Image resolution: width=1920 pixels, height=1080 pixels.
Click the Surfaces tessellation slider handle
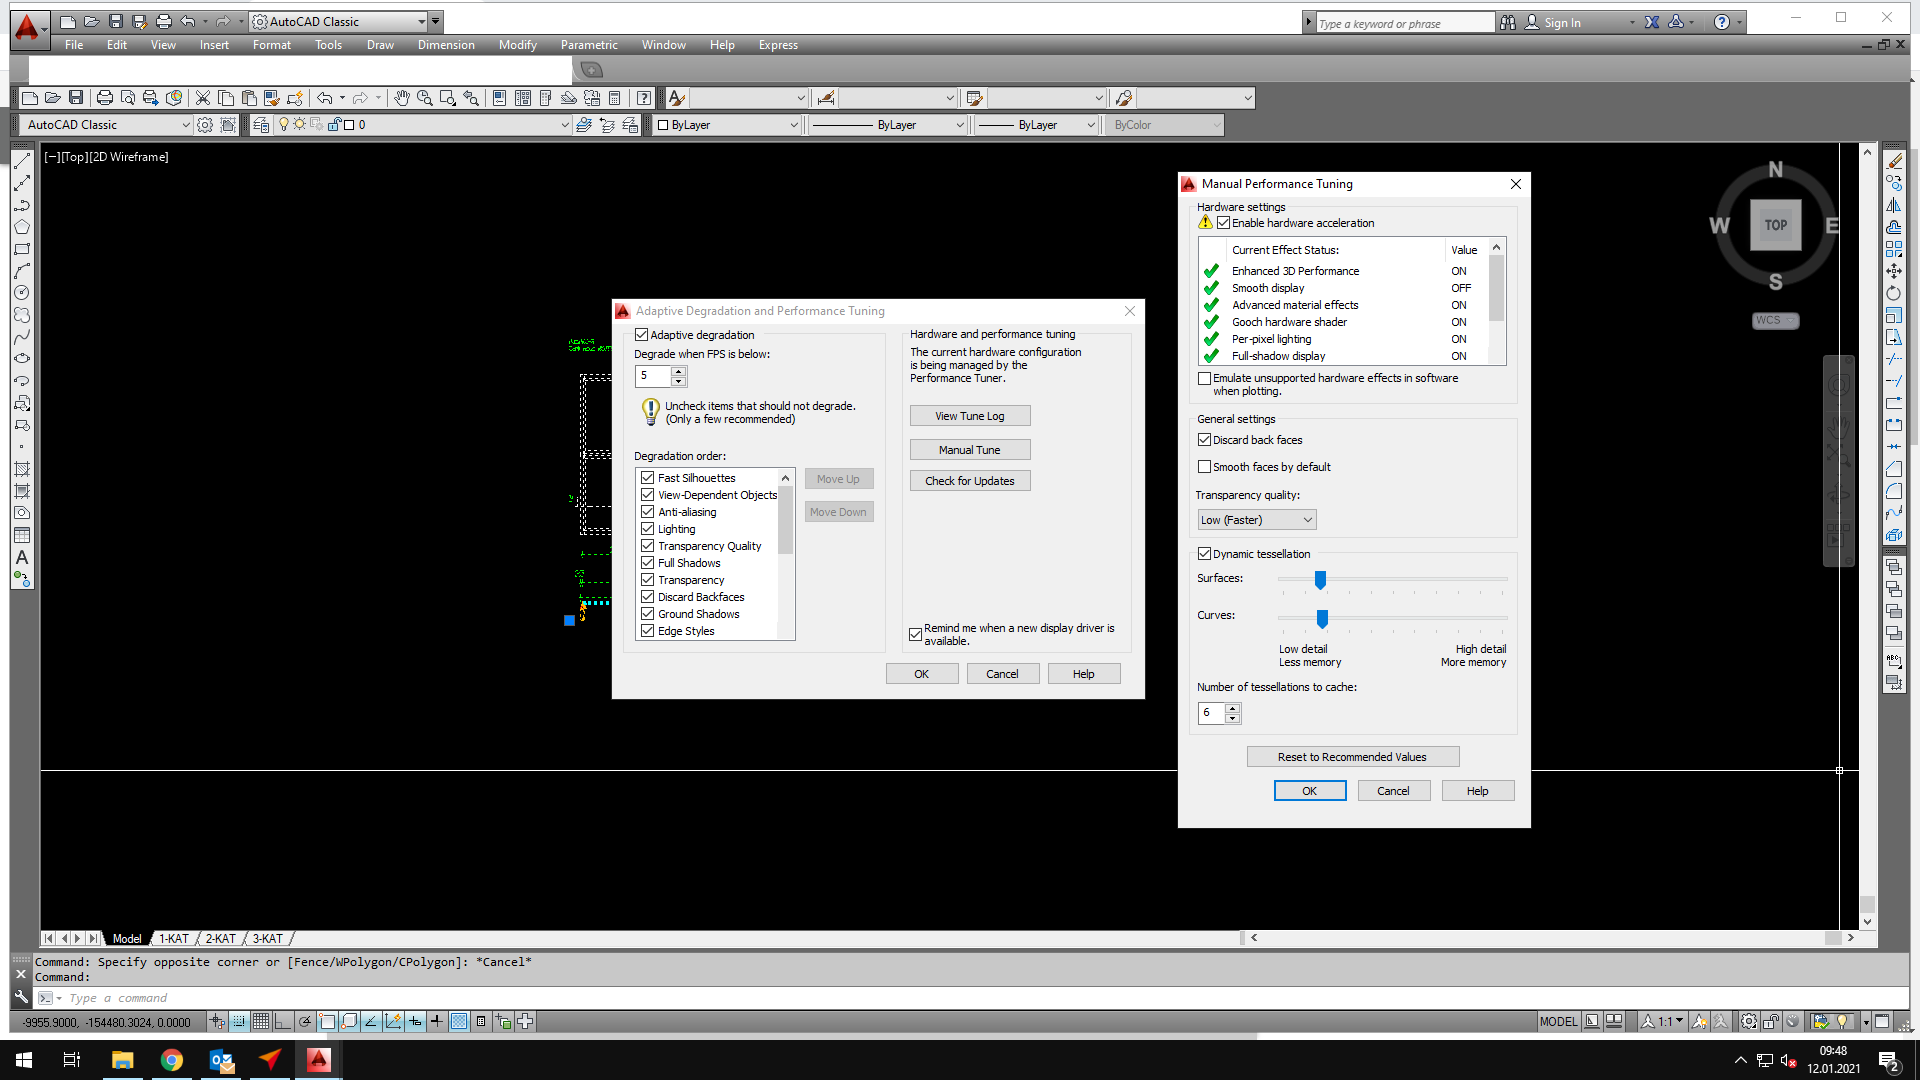[1320, 580]
